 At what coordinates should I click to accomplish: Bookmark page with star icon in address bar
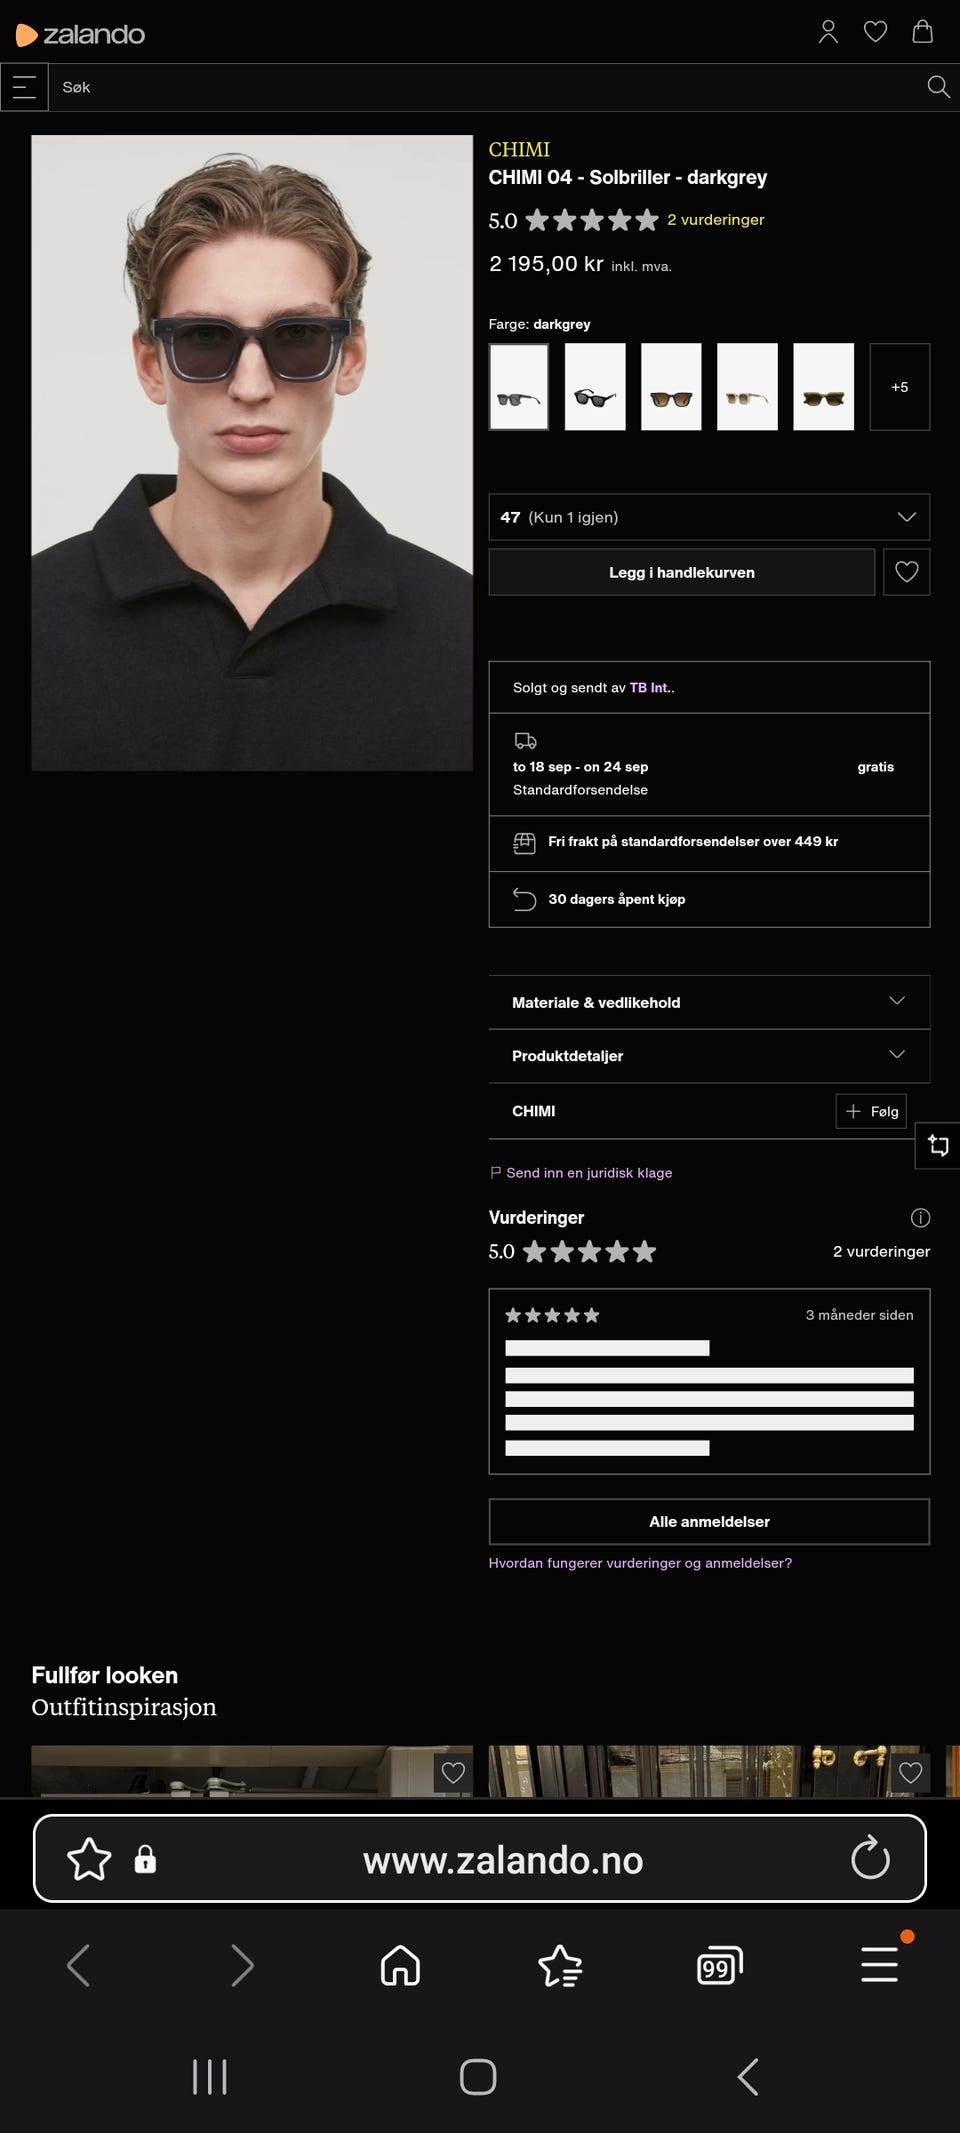click(89, 1859)
